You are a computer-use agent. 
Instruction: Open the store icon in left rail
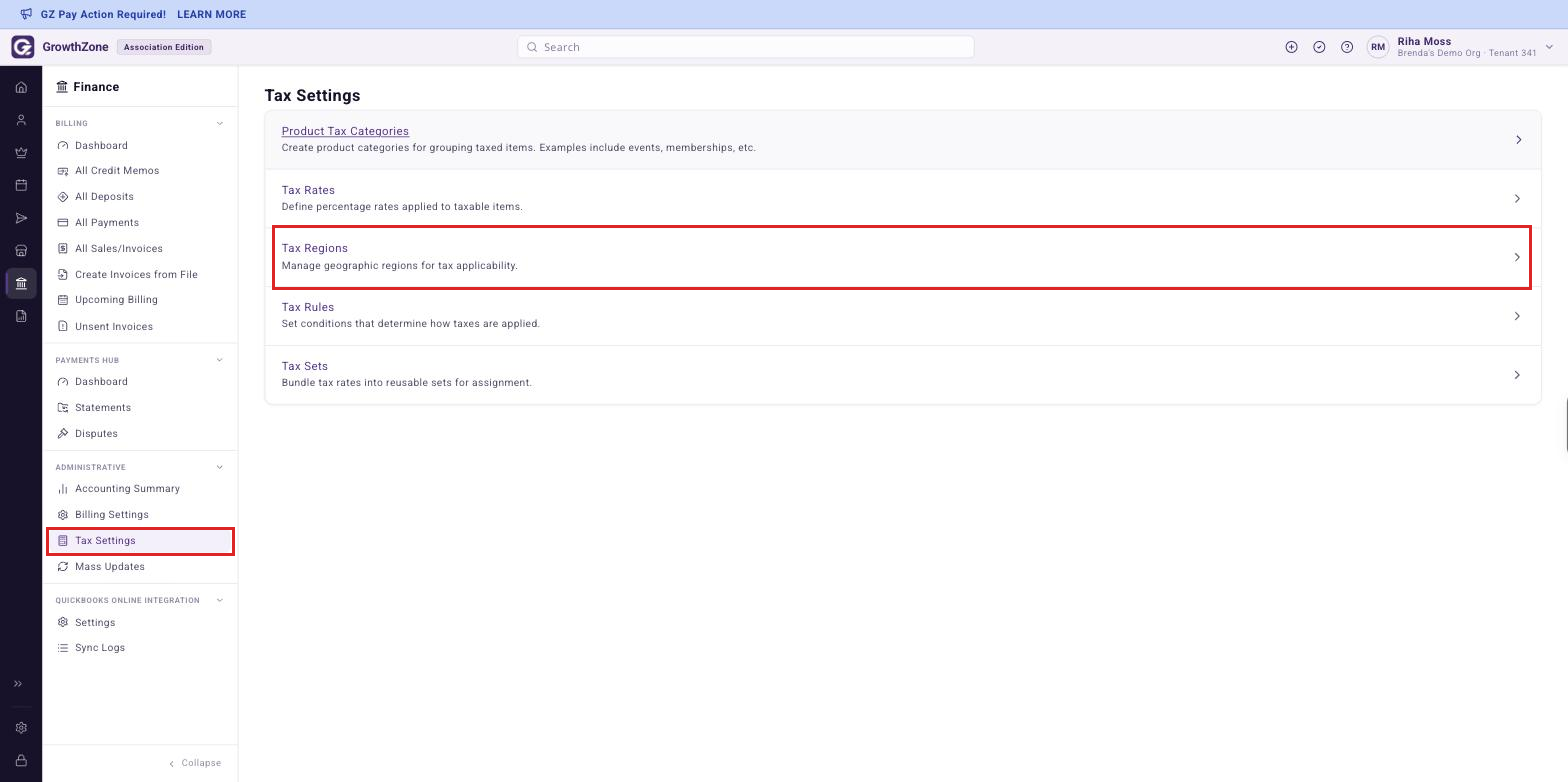[21, 250]
